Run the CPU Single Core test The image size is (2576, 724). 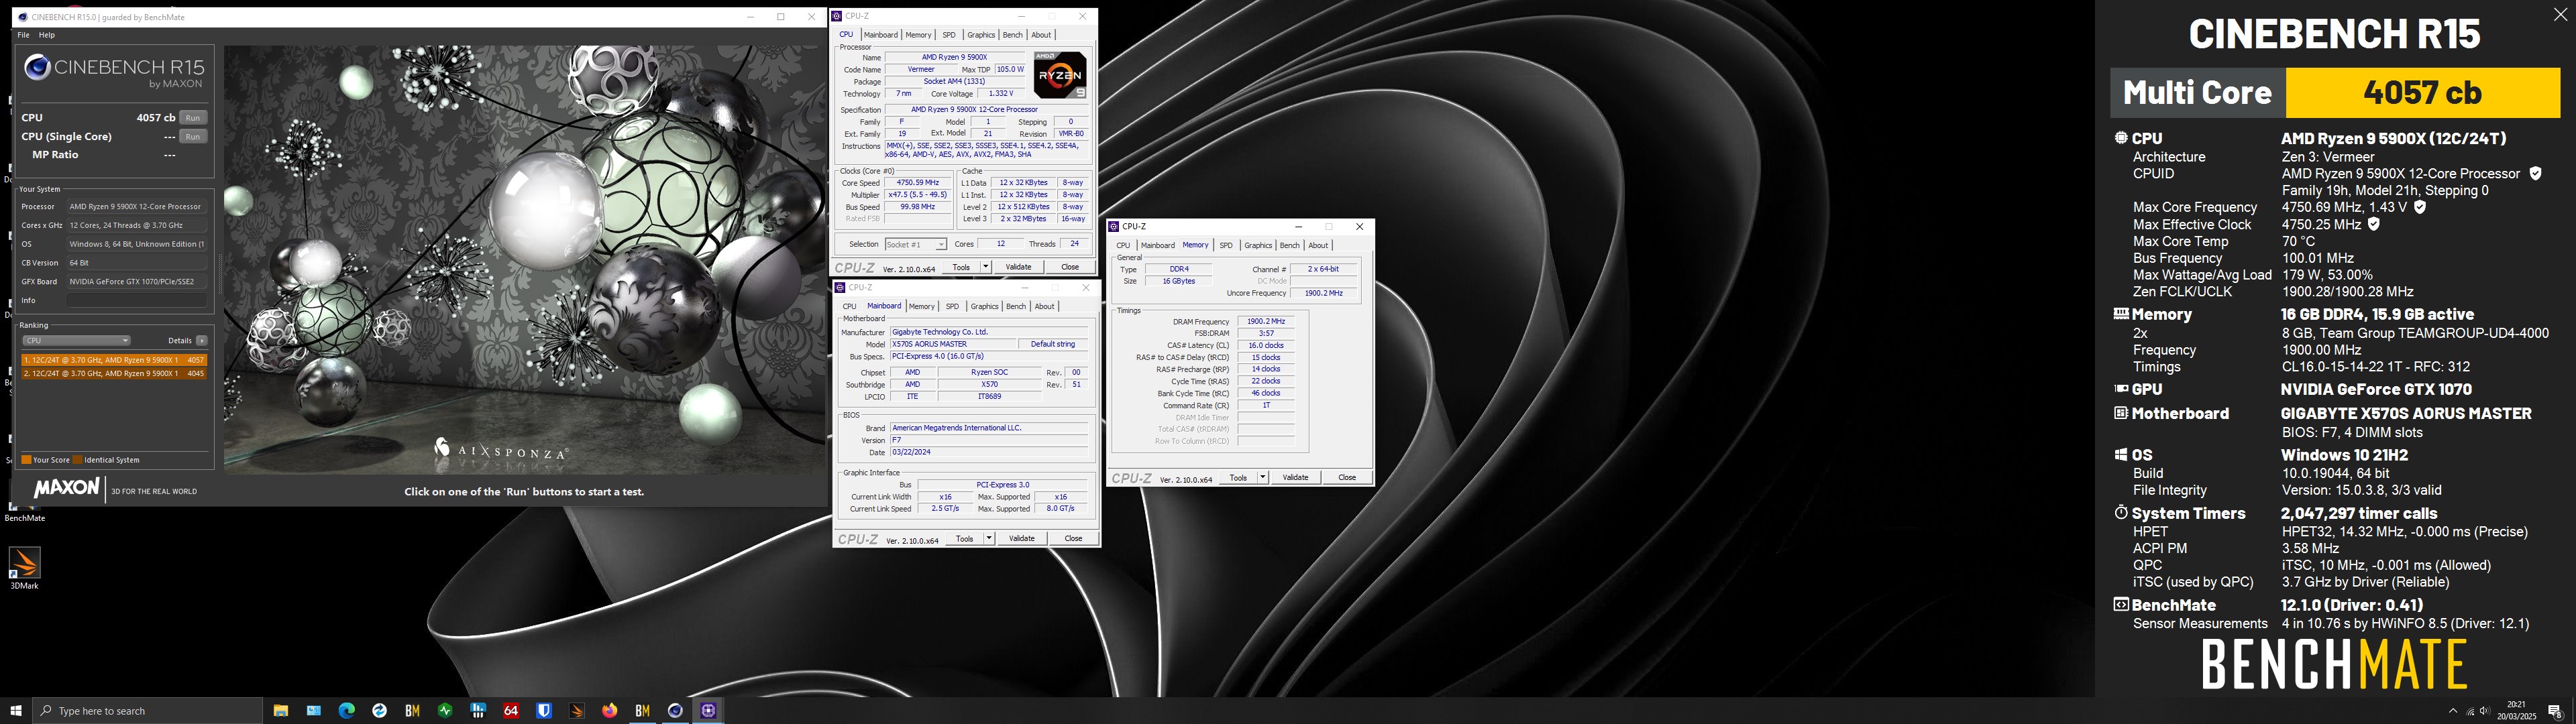click(193, 137)
